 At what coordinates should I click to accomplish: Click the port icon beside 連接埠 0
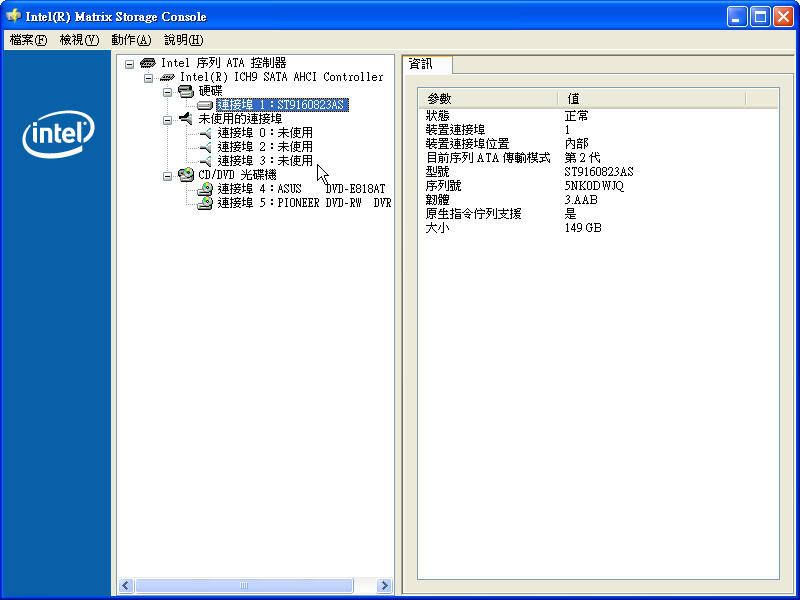point(205,134)
